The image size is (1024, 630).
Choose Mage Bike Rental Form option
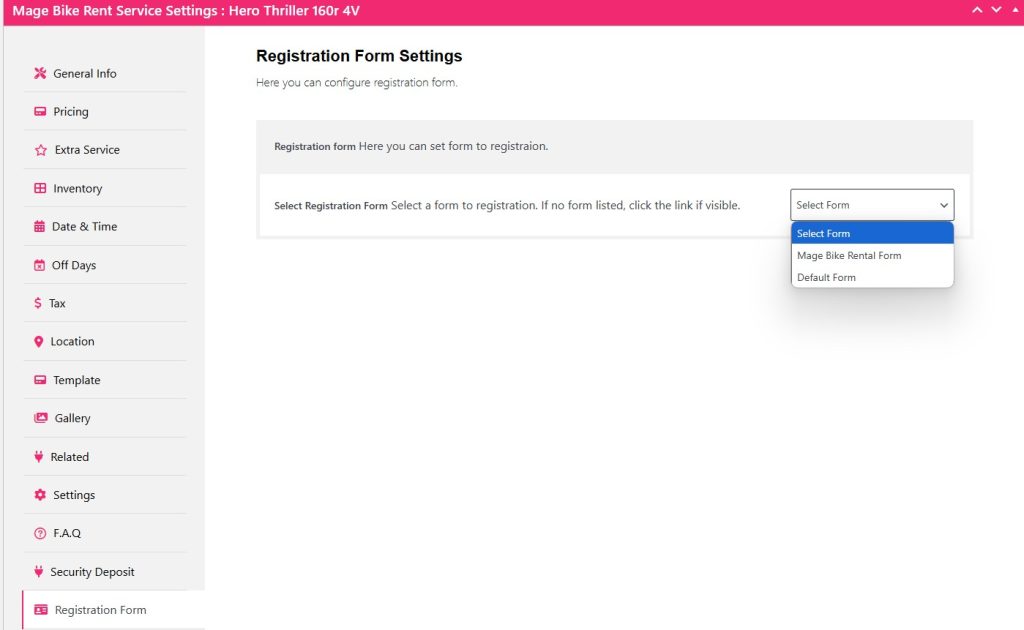(x=849, y=256)
